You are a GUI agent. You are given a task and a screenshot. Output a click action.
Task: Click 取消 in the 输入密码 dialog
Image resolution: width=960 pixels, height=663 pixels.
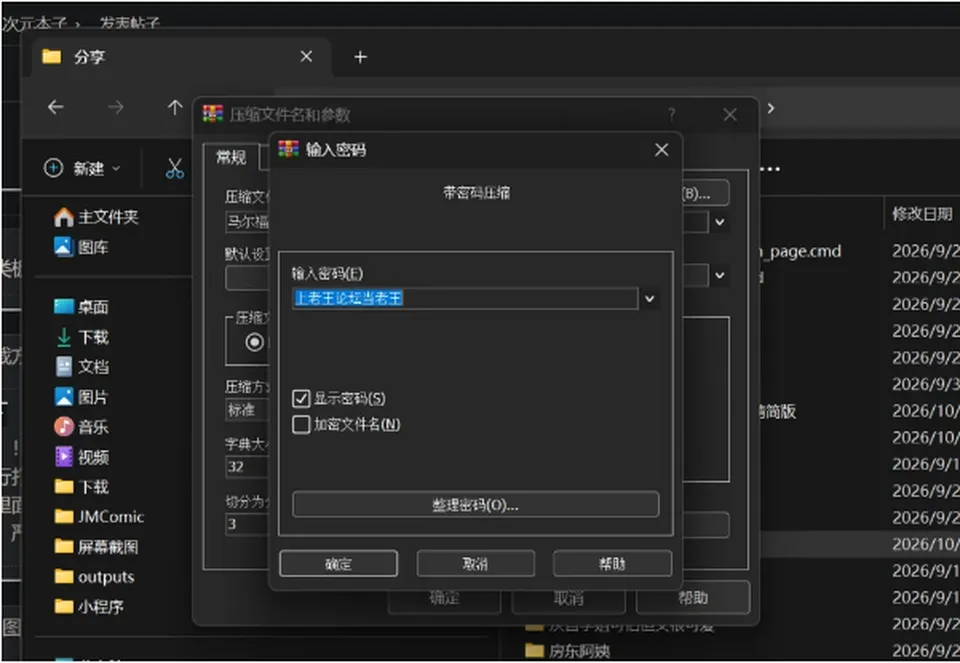pyautogui.click(x=476, y=563)
